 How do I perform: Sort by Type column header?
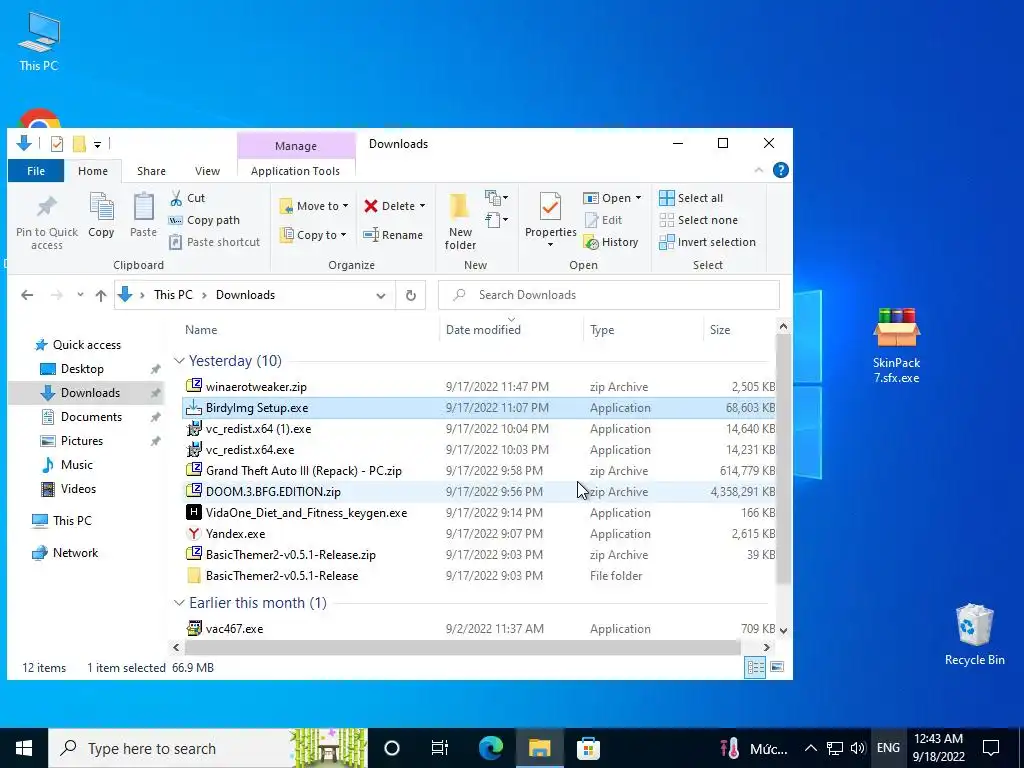click(x=643, y=330)
